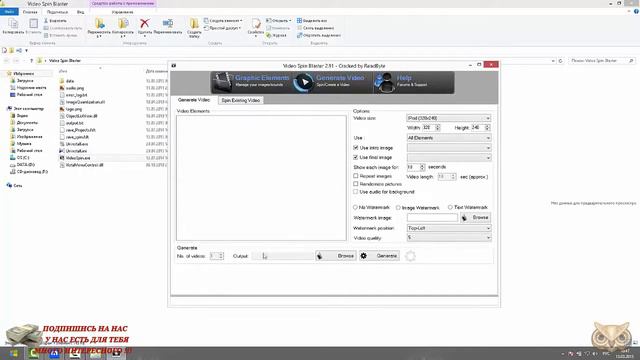Click the Width spinner field
The image size is (640, 360).
pos(431,128)
